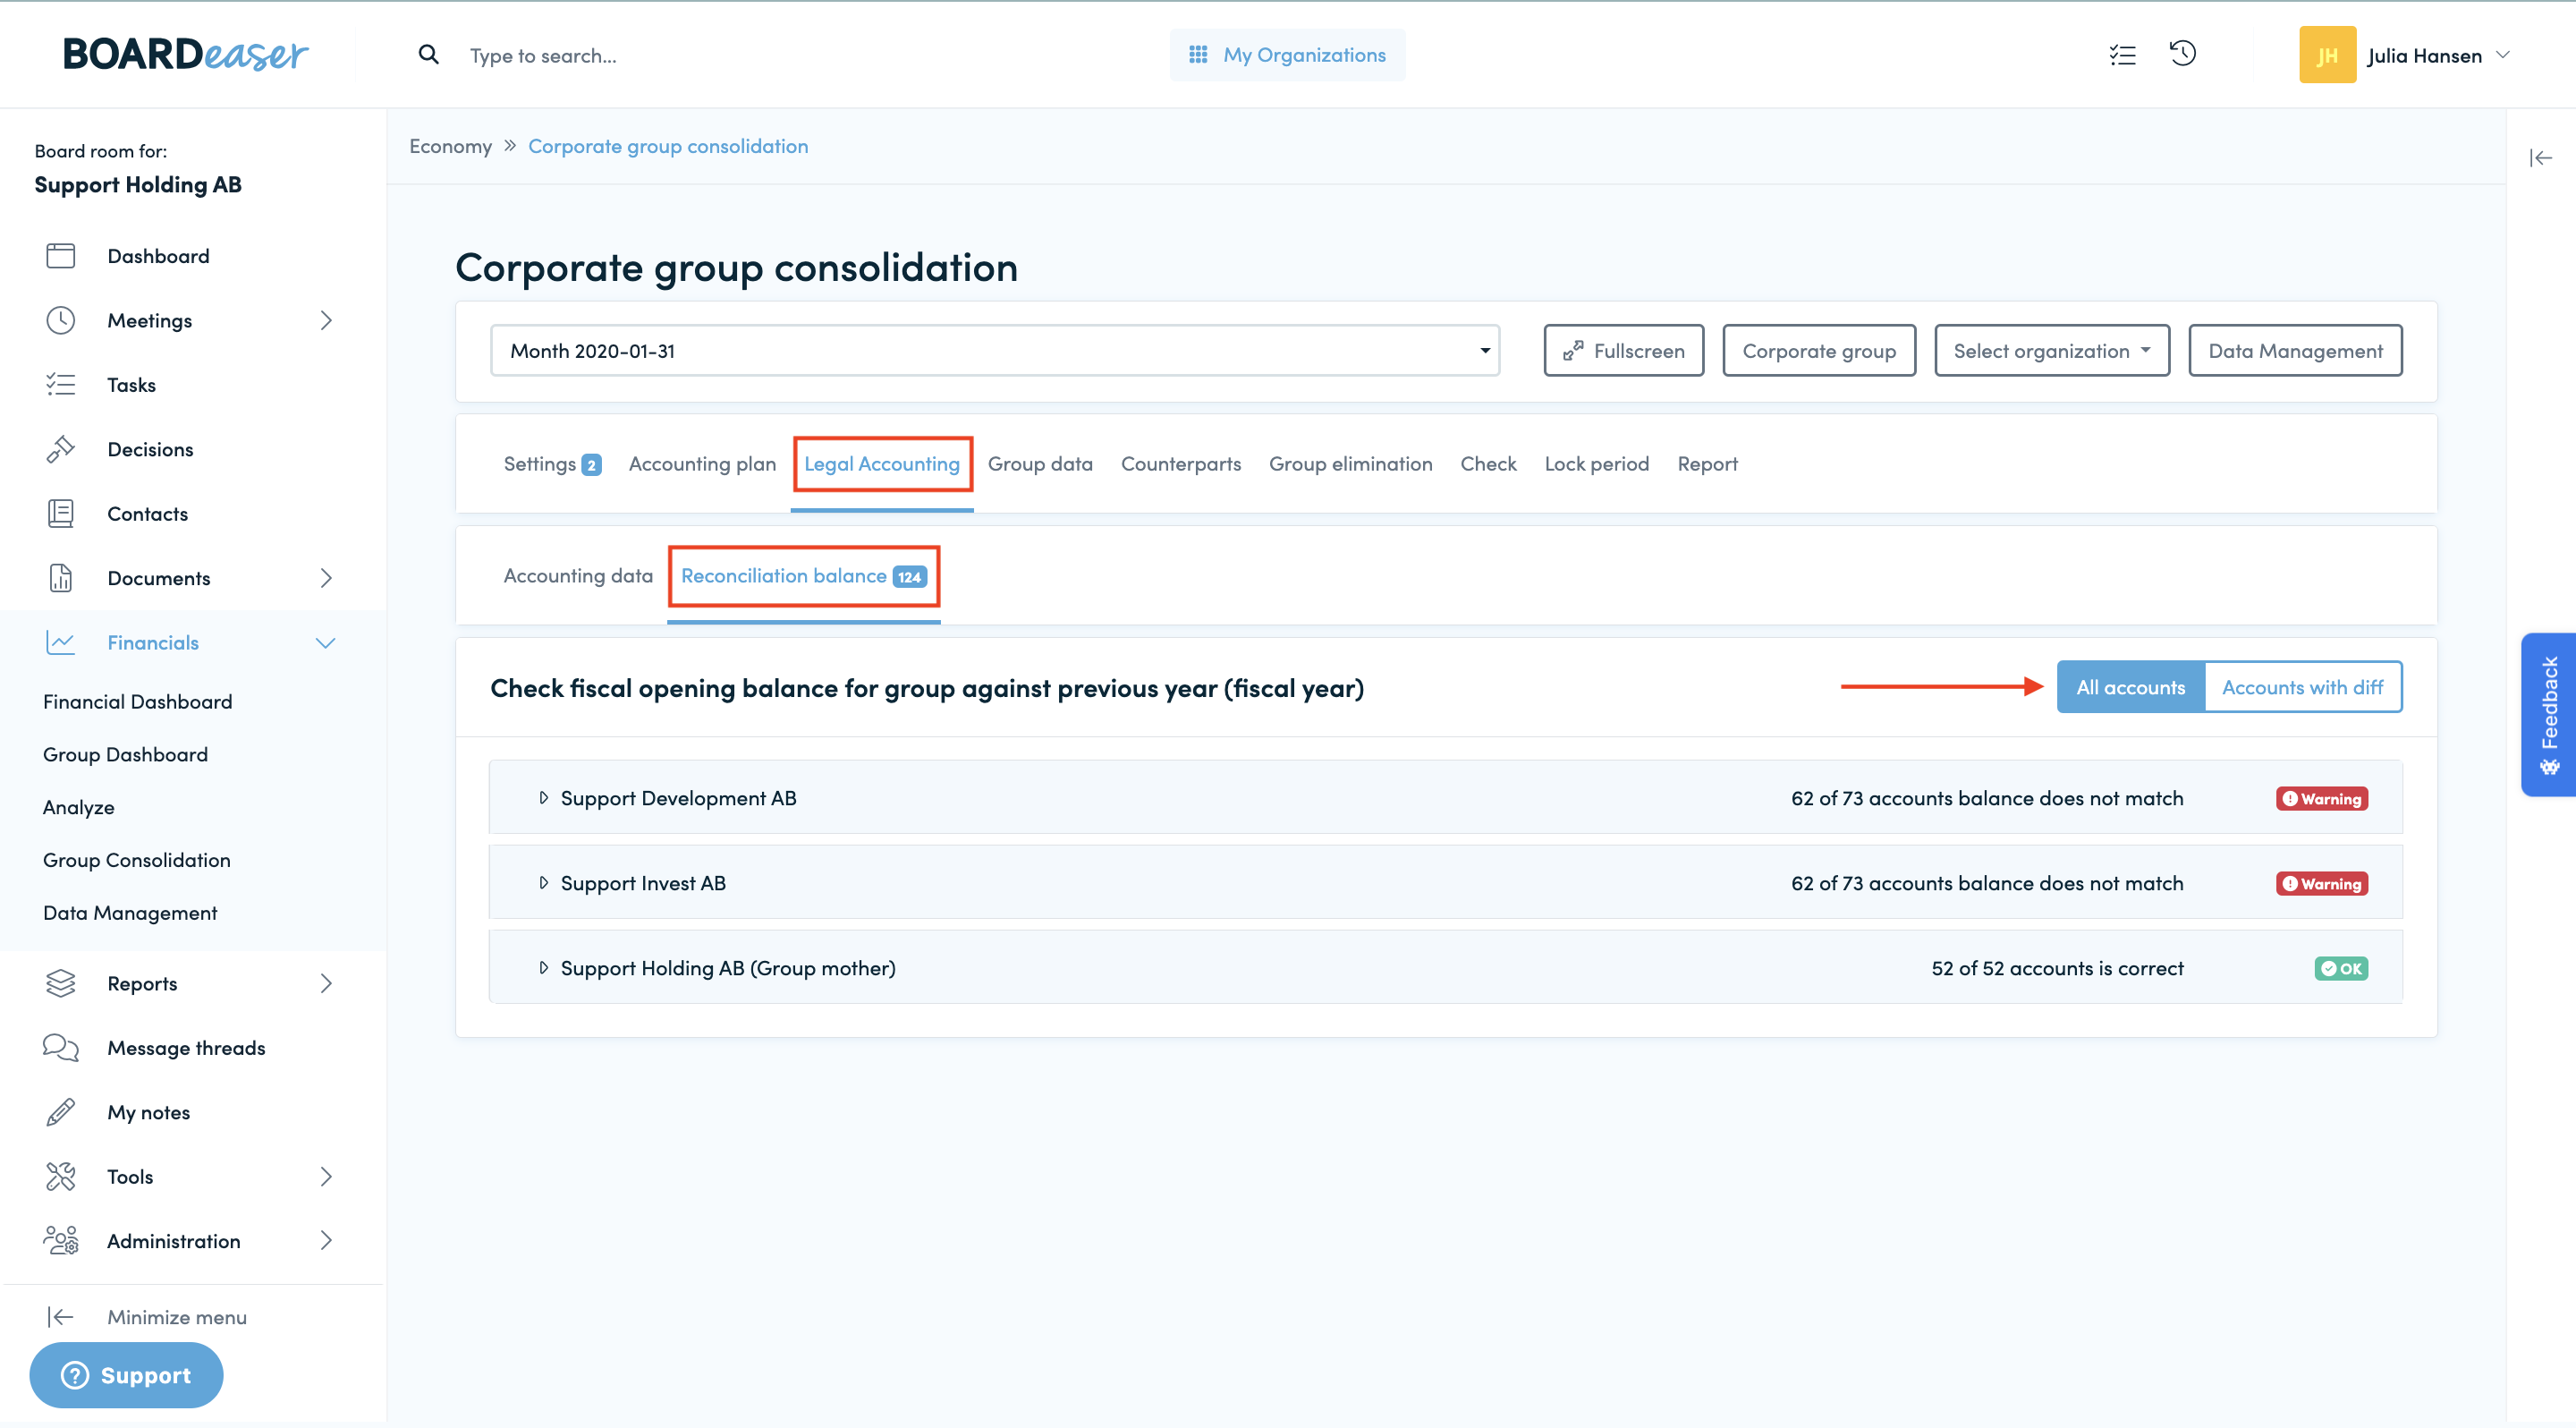Image resolution: width=2576 pixels, height=1428 pixels.
Task: Click the Dashboard sidebar icon
Action: point(60,256)
